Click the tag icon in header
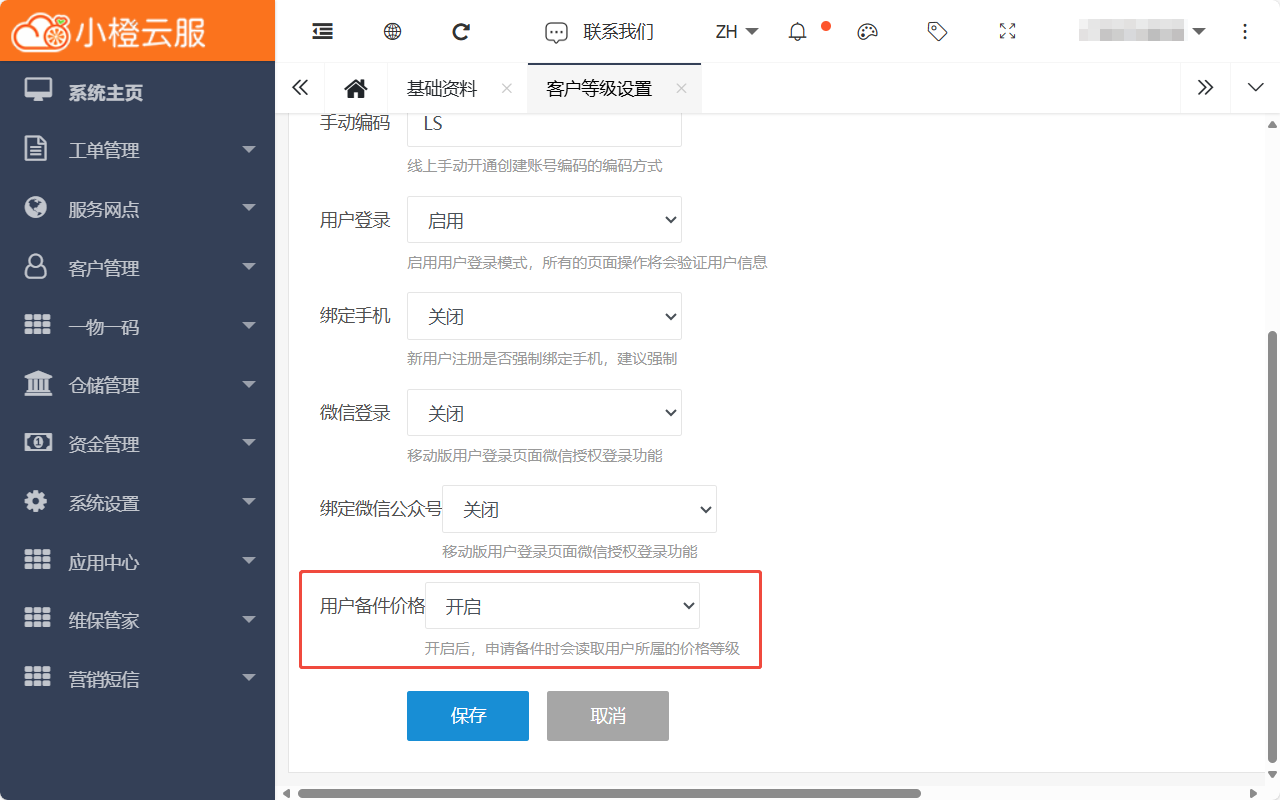 point(937,32)
